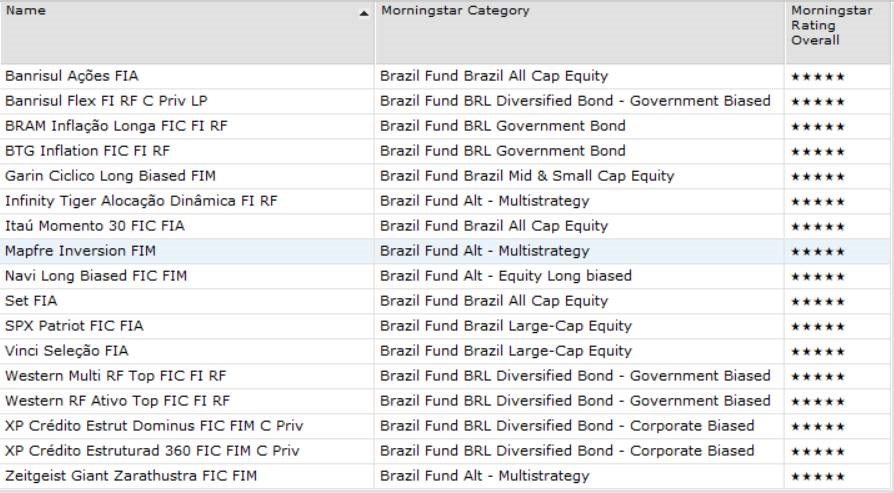Click star rating for Western RF Ativo Top

817,401
